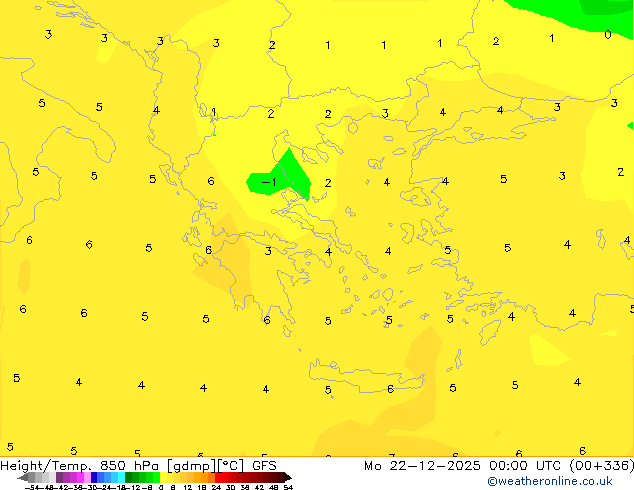Click the 24 value on legend scale
Screen dimensions: 634x490
point(216,487)
